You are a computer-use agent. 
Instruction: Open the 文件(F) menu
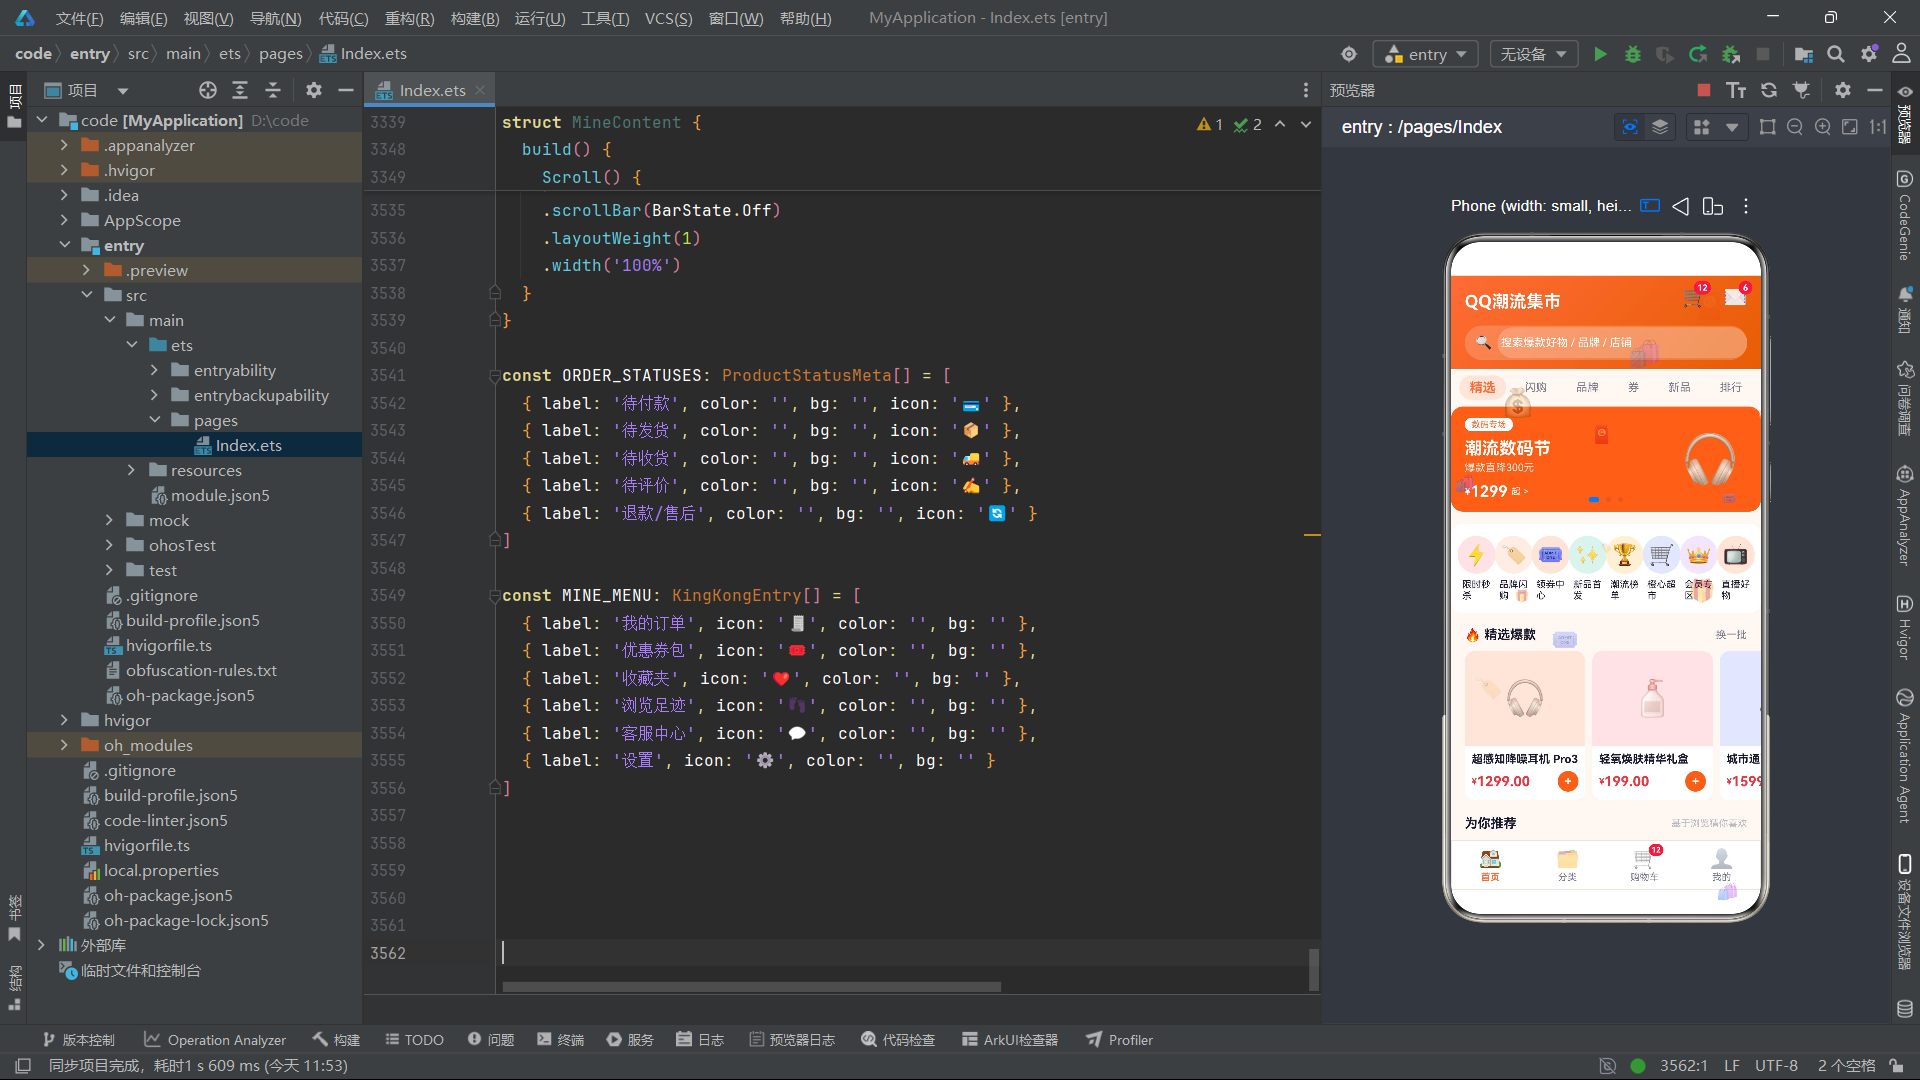tap(80, 18)
